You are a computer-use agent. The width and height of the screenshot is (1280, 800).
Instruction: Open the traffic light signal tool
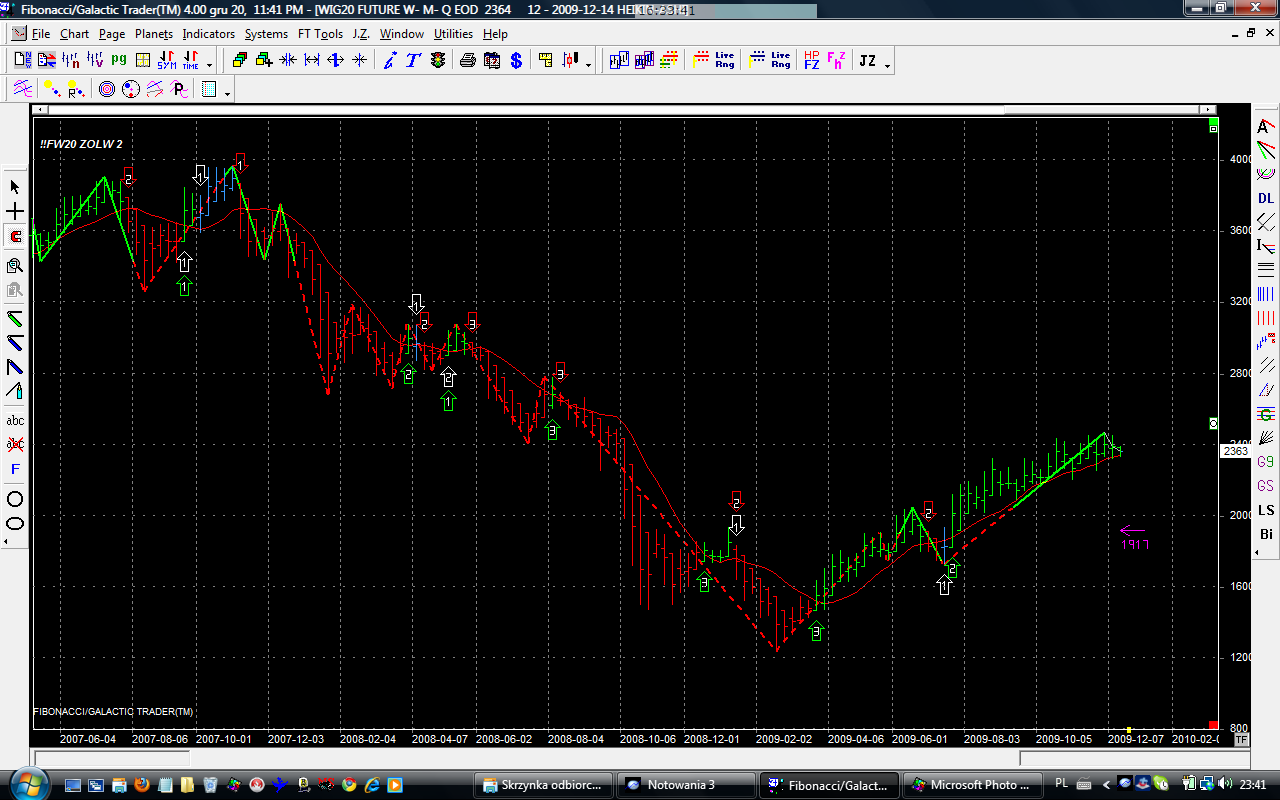[438, 61]
